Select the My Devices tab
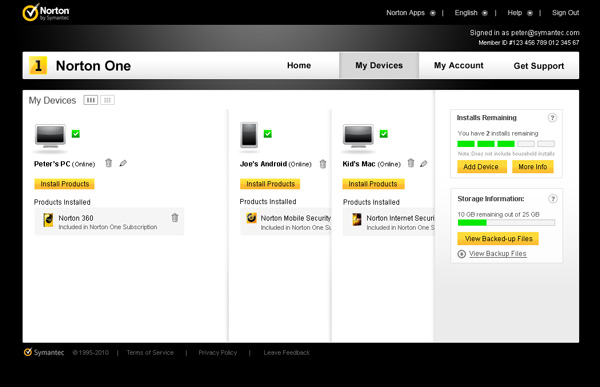Image resolution: width=600 pixels, height=387 pixels. tap(379, 65)
